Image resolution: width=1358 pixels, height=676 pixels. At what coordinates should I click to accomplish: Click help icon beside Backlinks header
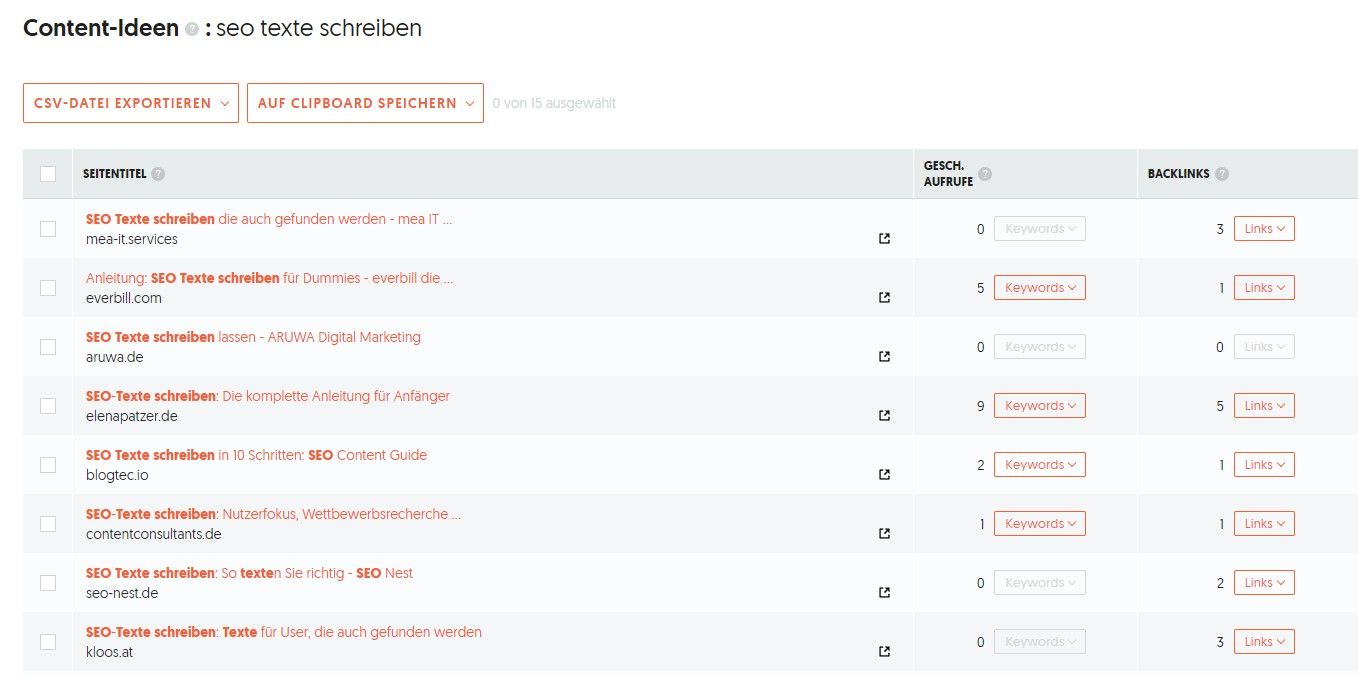1222,174
